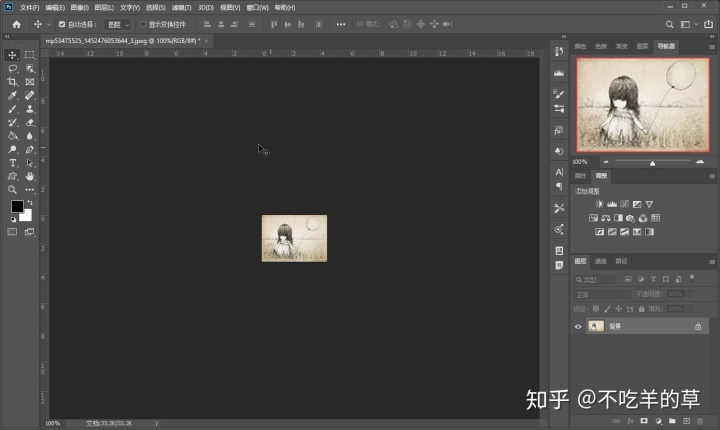The image size is (720, 430).
Task: Open the blend mode dropdown
Action: tap(602, 294)
